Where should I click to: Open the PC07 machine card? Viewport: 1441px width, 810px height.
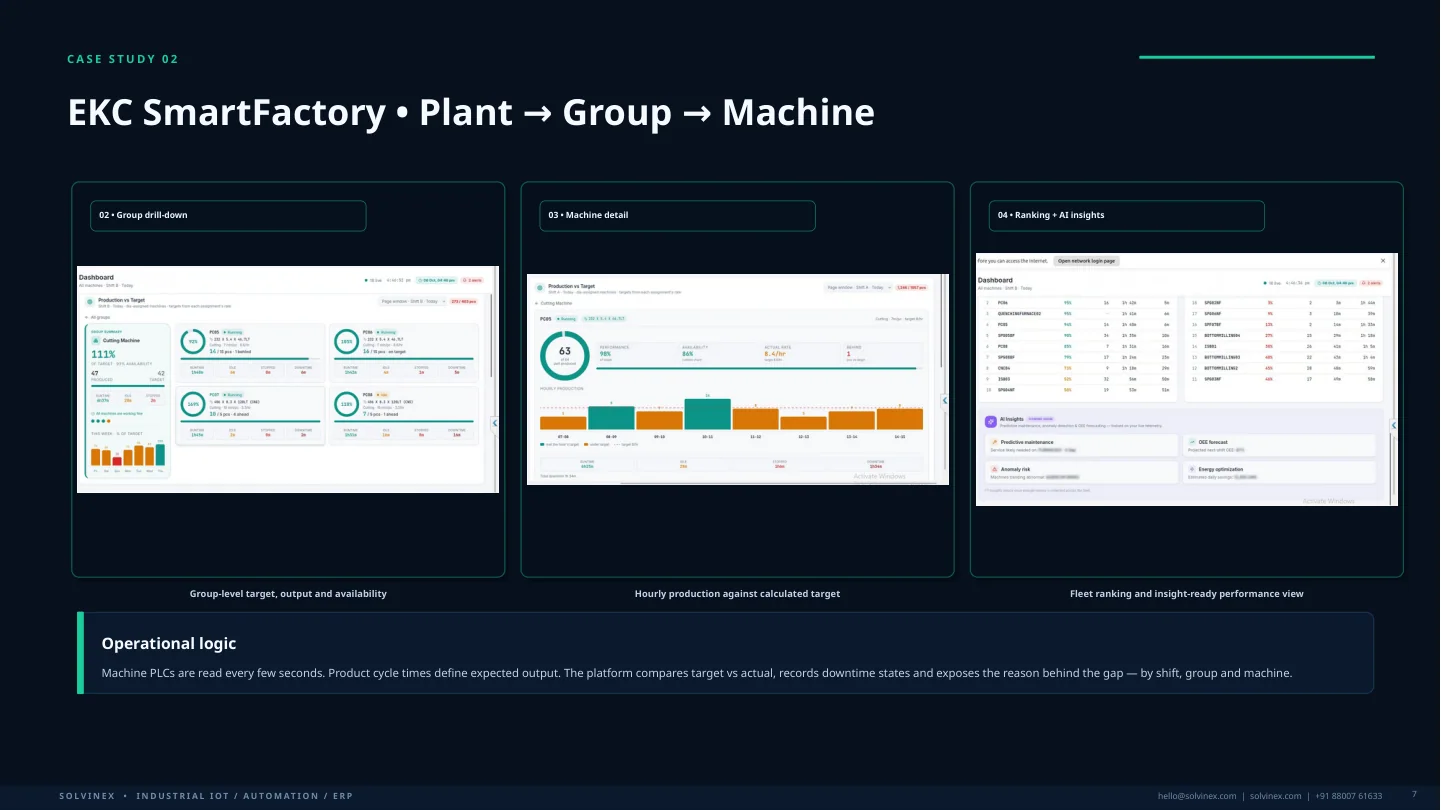click(x=250, y=415)
